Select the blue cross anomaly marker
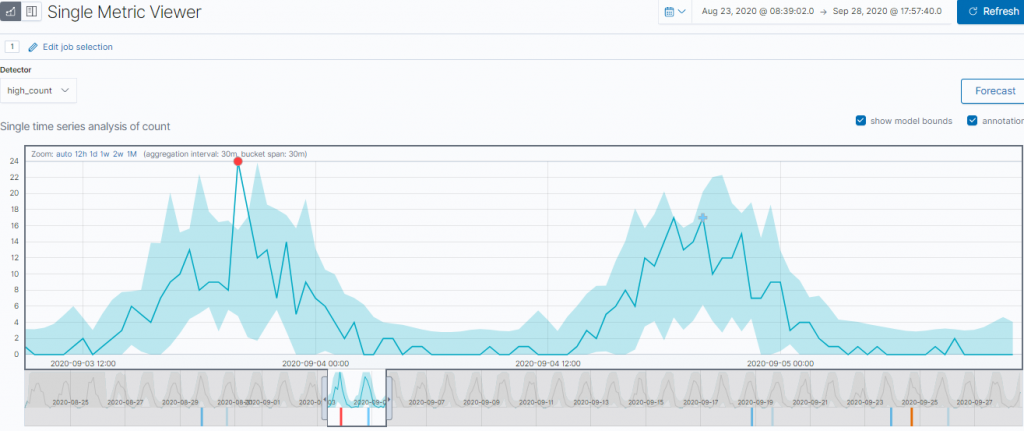The image size is (1024, 431). (703, 217)
